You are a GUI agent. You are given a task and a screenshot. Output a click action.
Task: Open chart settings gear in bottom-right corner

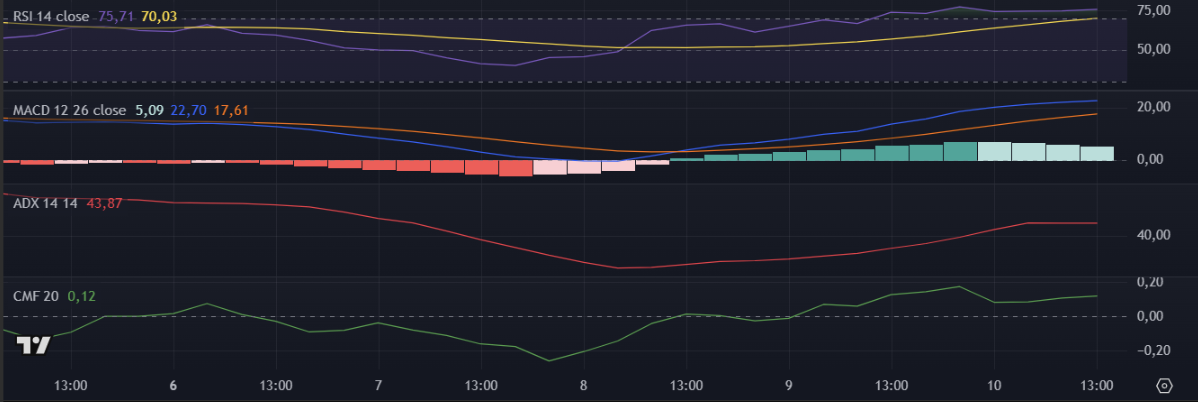1164,385
